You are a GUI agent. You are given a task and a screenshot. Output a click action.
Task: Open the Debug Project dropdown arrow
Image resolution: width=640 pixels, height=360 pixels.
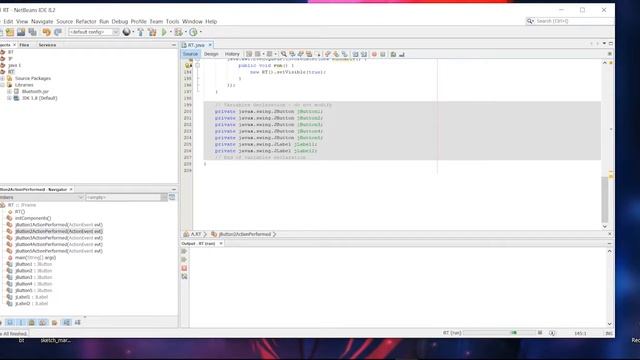tap(186, 32)
